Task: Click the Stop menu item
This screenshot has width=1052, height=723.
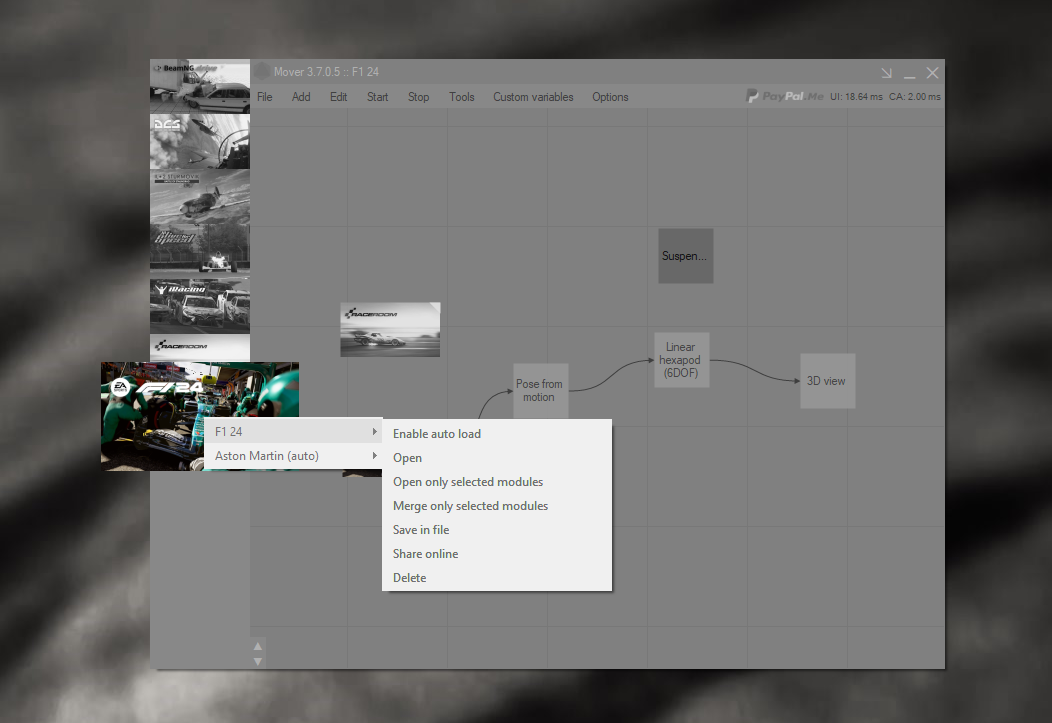Action: pyautogui.click(x=418, y=97)
